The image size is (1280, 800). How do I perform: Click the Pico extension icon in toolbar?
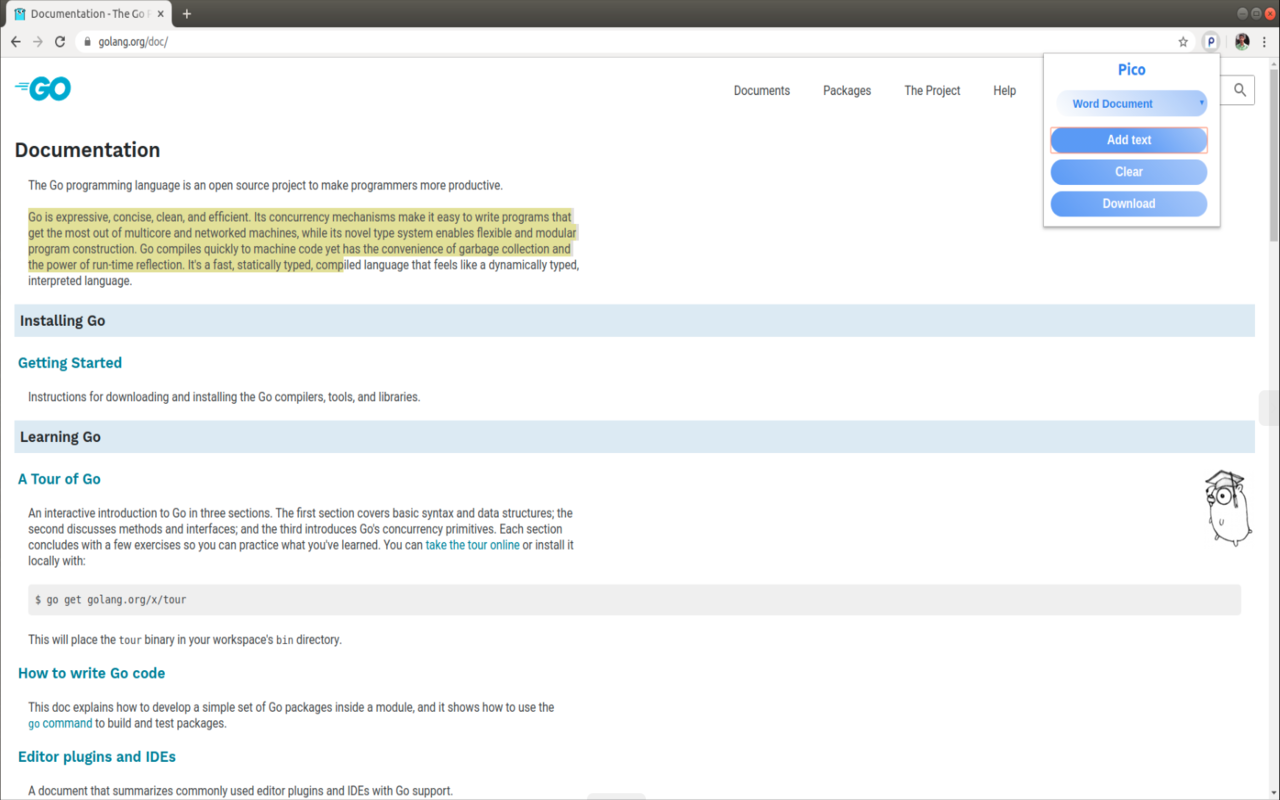(x=1211, y=42)
